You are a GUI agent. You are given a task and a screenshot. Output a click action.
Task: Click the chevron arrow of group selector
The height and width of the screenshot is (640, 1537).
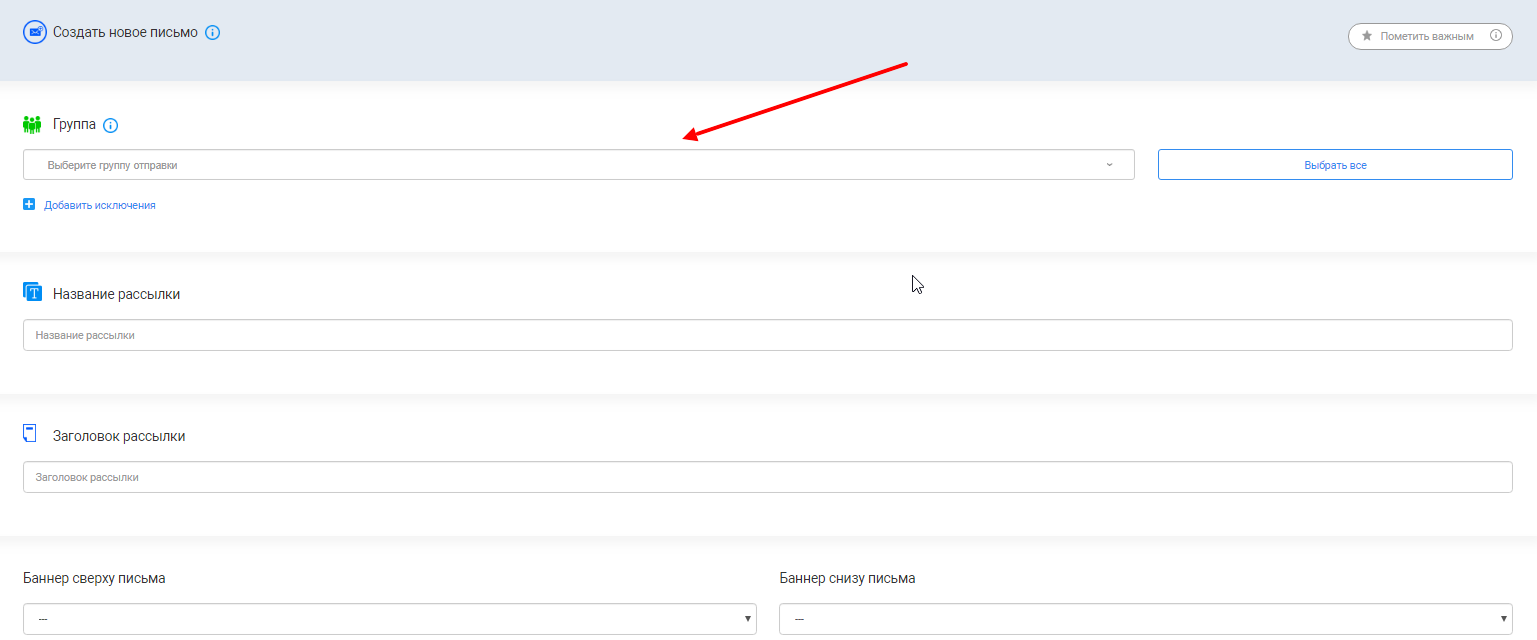[x=1109, y=165]
